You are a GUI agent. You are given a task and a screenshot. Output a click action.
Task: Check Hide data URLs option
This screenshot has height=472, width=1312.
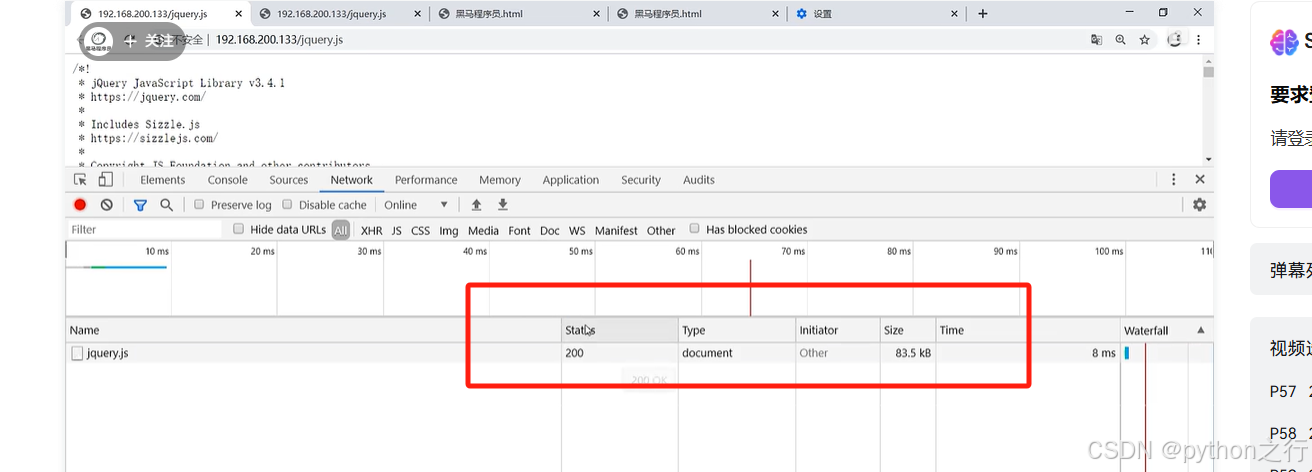(239, 229)
